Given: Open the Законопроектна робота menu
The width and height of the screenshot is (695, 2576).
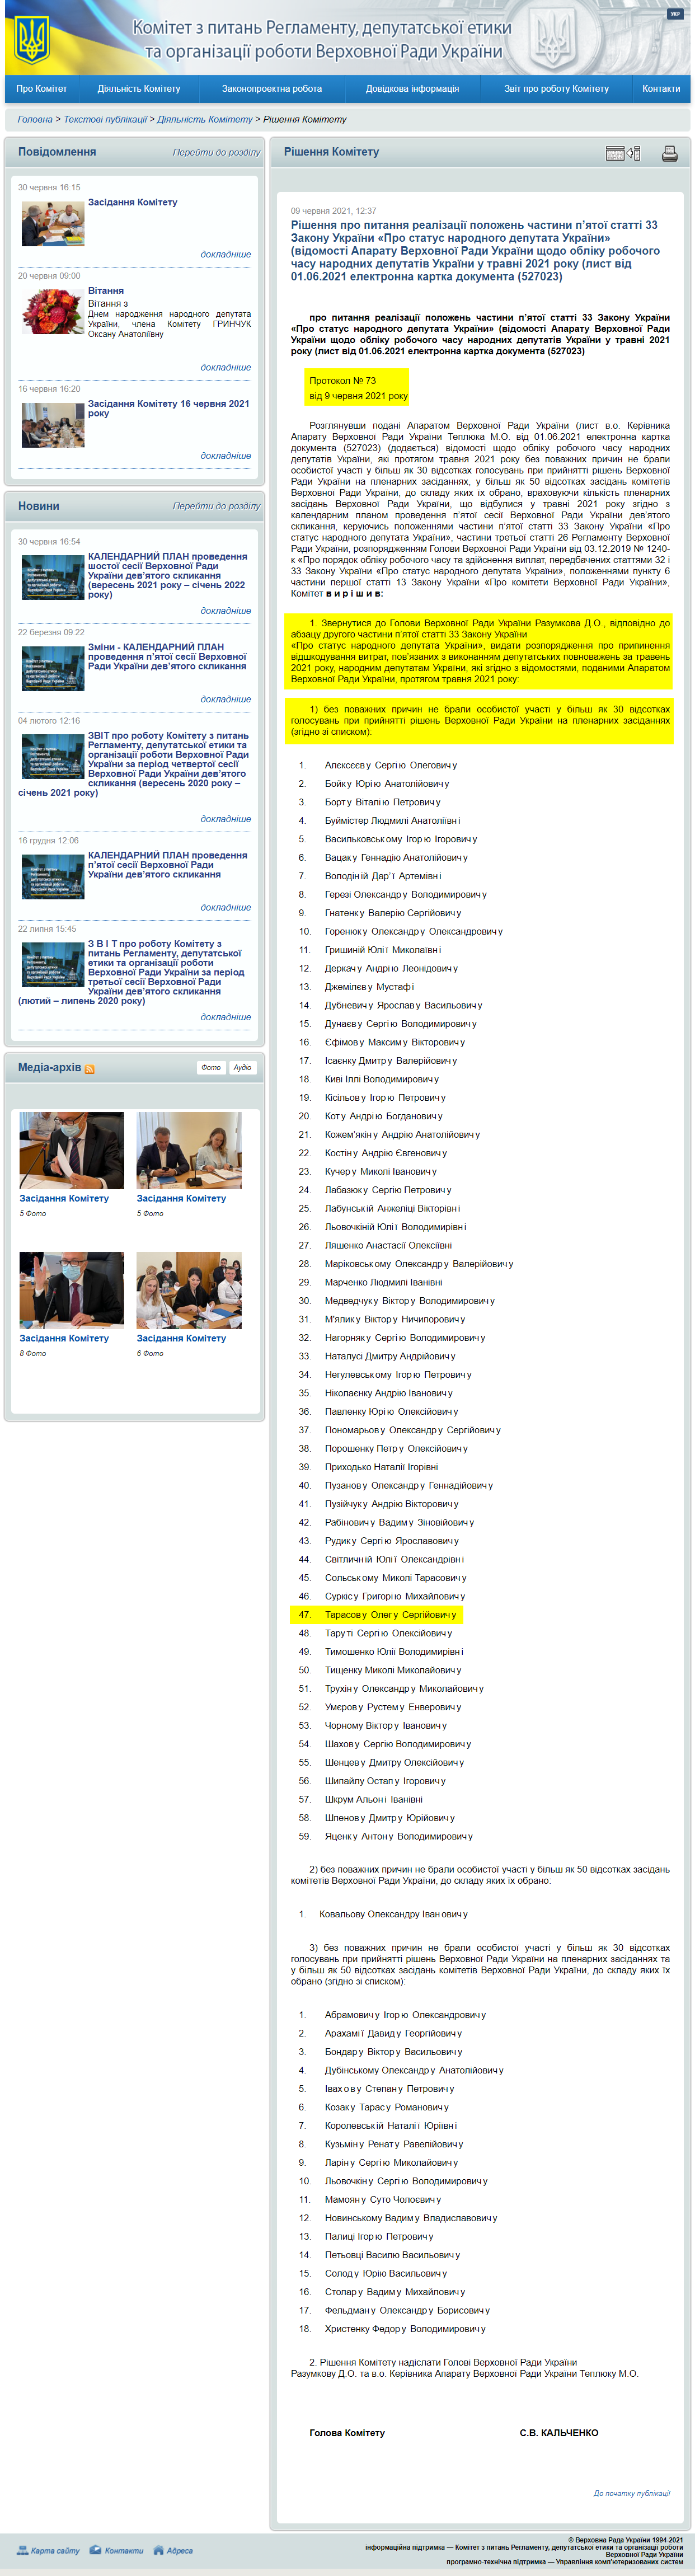Looking at the screenshot, I should 272,89.
